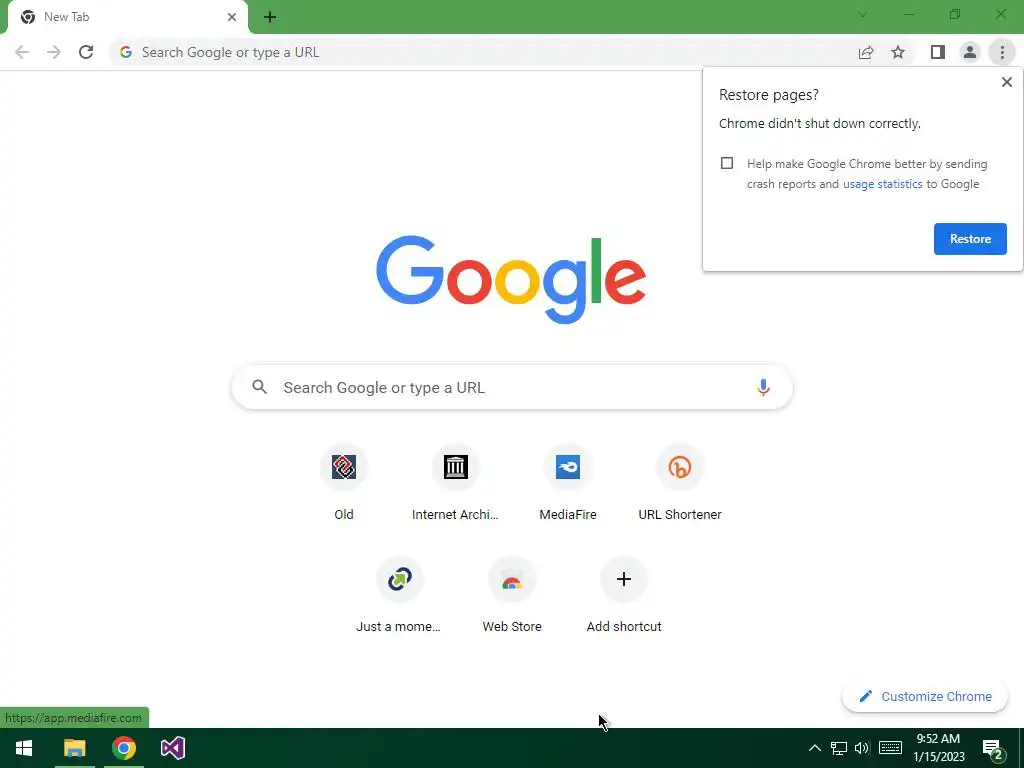Click the Restore button
The width and height of the screenshot is (1024, 768).
pos(970,239)
